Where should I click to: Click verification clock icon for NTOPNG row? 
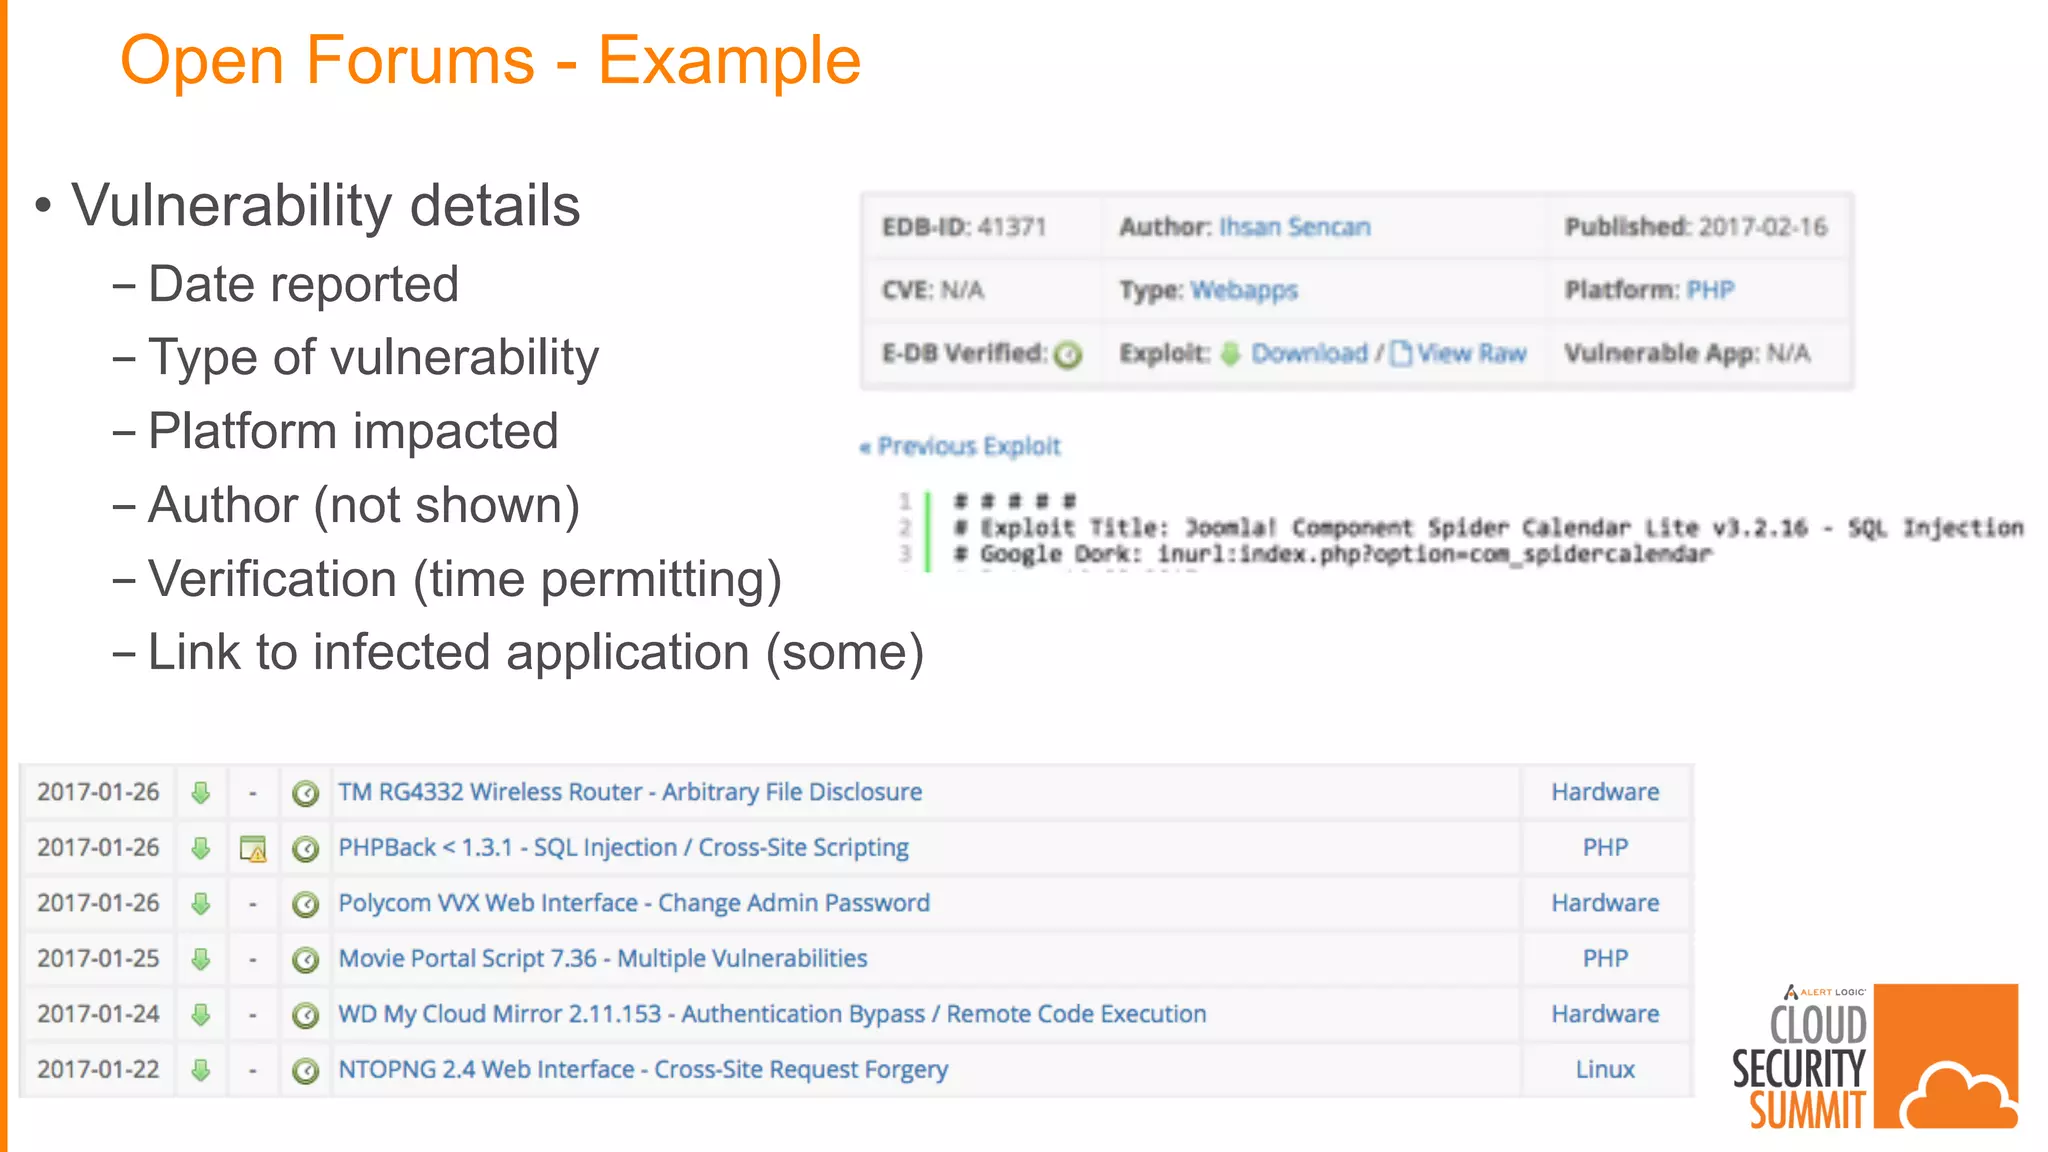coord(305,1071)
